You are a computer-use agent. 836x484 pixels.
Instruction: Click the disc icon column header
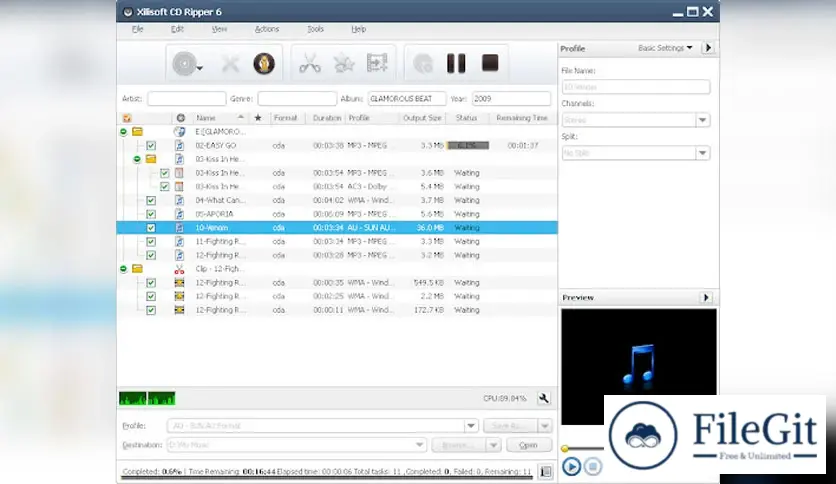(x=181, y=118)
